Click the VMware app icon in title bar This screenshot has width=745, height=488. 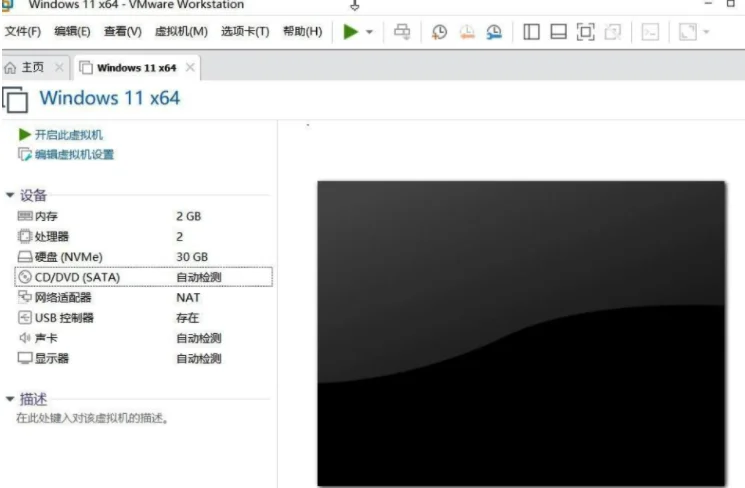[x=8, y=6]
